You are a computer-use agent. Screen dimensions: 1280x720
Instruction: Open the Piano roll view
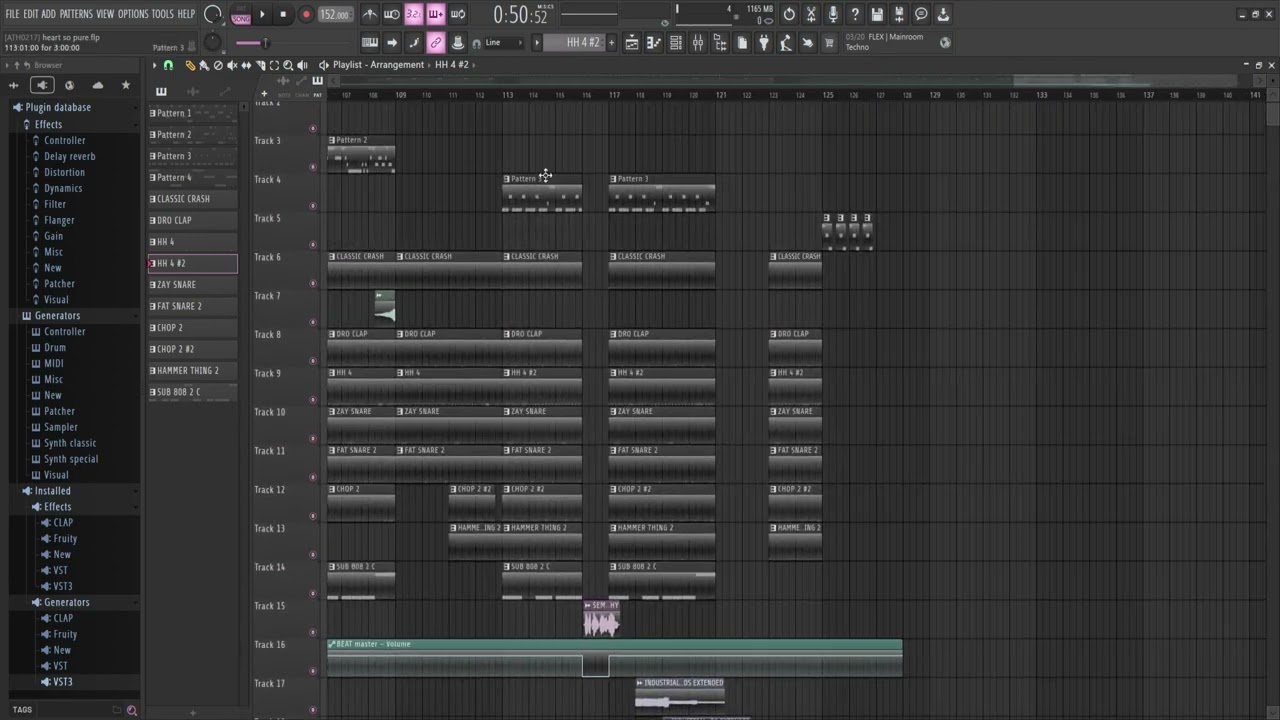tap(655, 42)
